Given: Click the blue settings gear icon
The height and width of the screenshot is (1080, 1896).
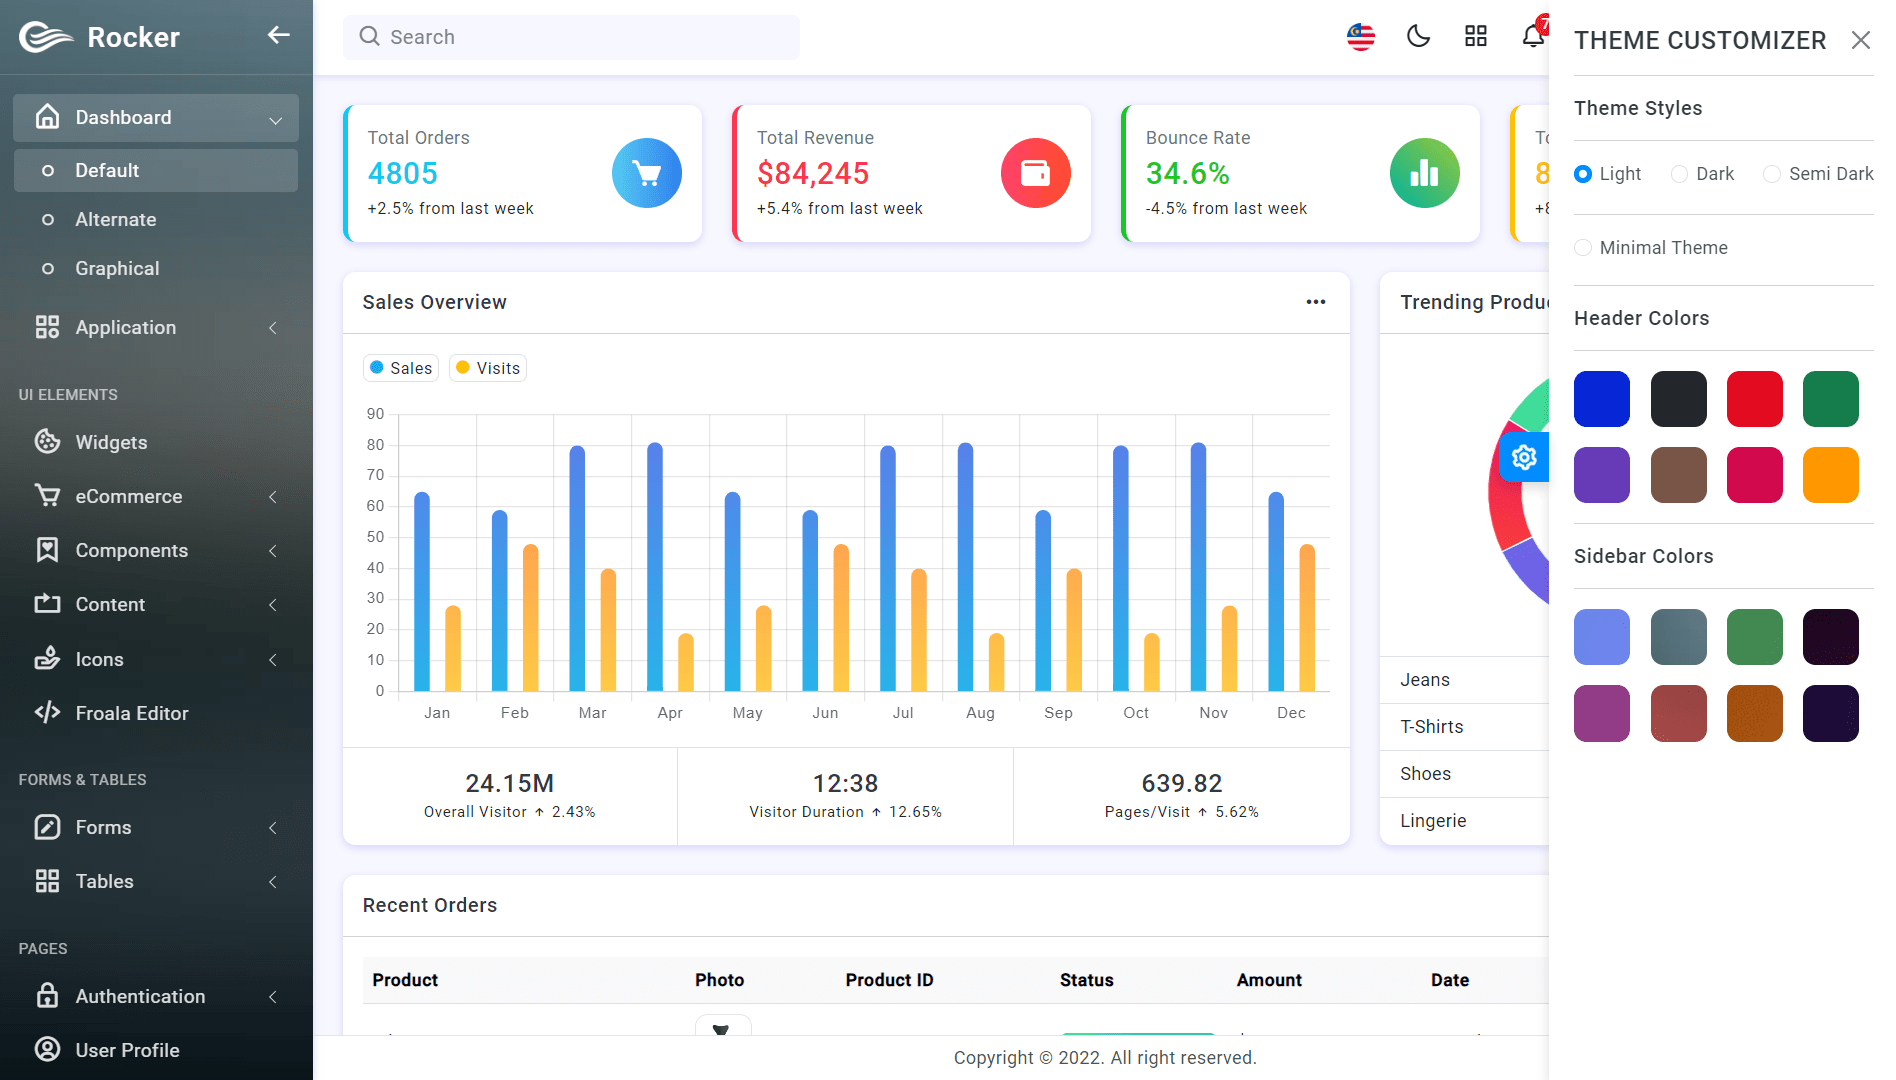Looking at the screenshot, I should tap(1524, 457).
